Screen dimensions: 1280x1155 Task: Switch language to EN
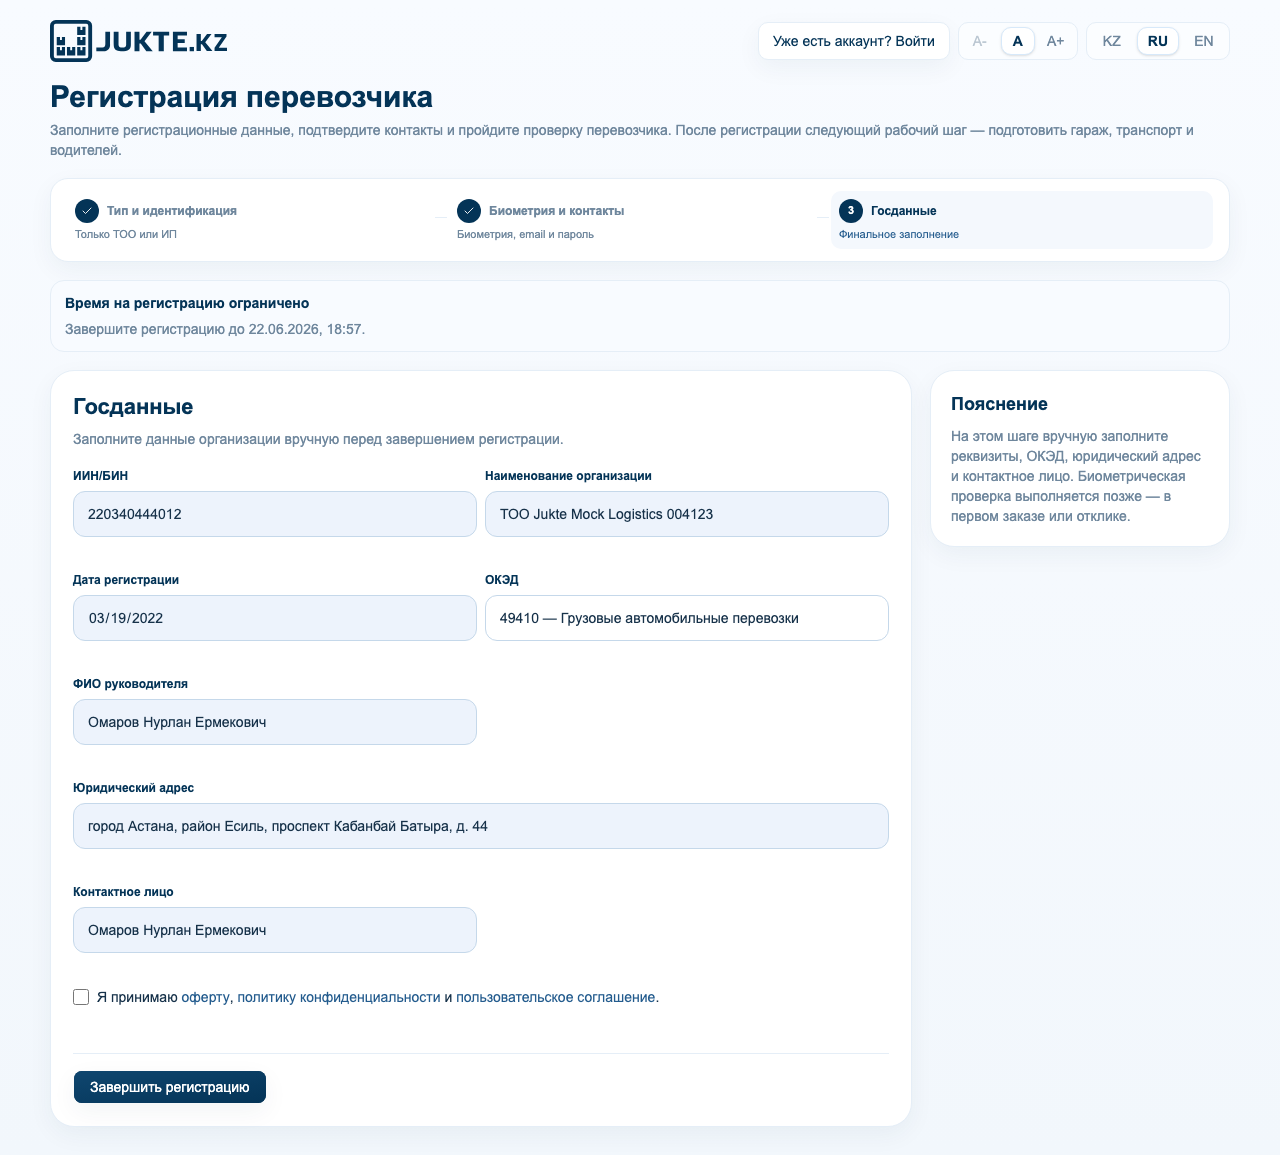[1204, 41]
